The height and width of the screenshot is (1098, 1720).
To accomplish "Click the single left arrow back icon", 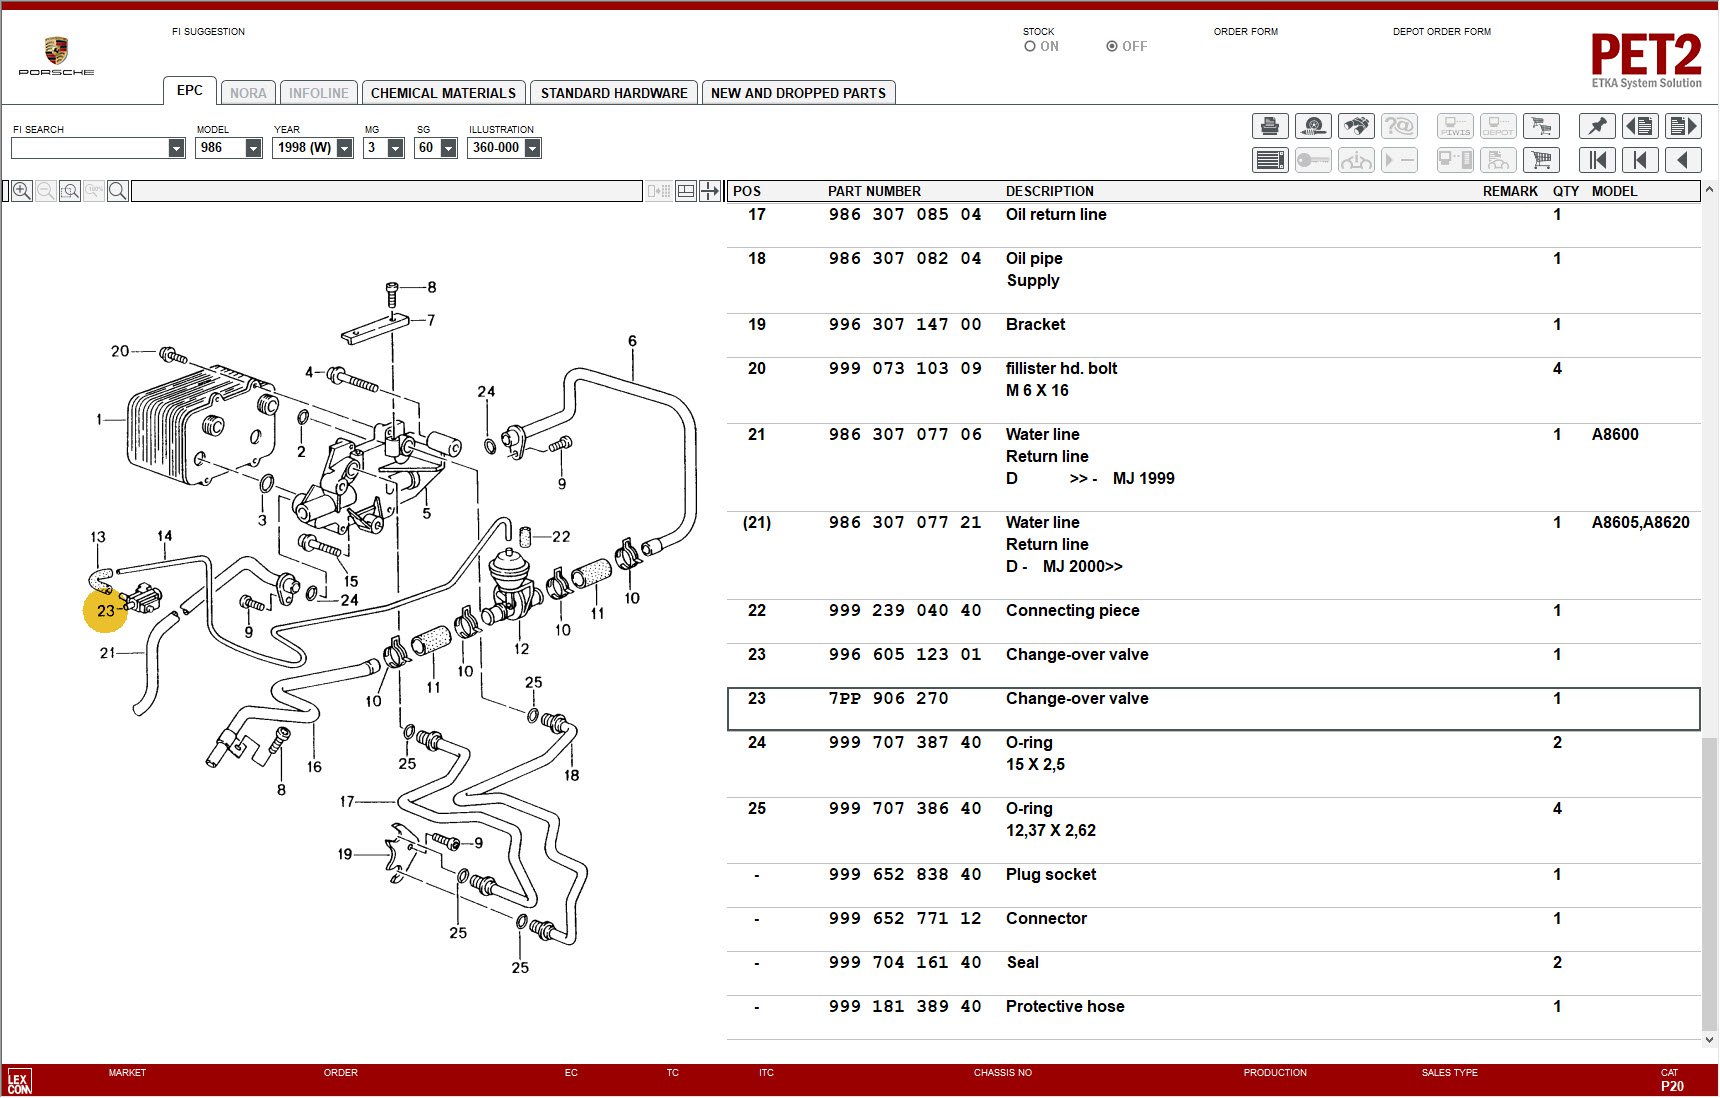I will pyautogui.click(x=1683, y=160).
